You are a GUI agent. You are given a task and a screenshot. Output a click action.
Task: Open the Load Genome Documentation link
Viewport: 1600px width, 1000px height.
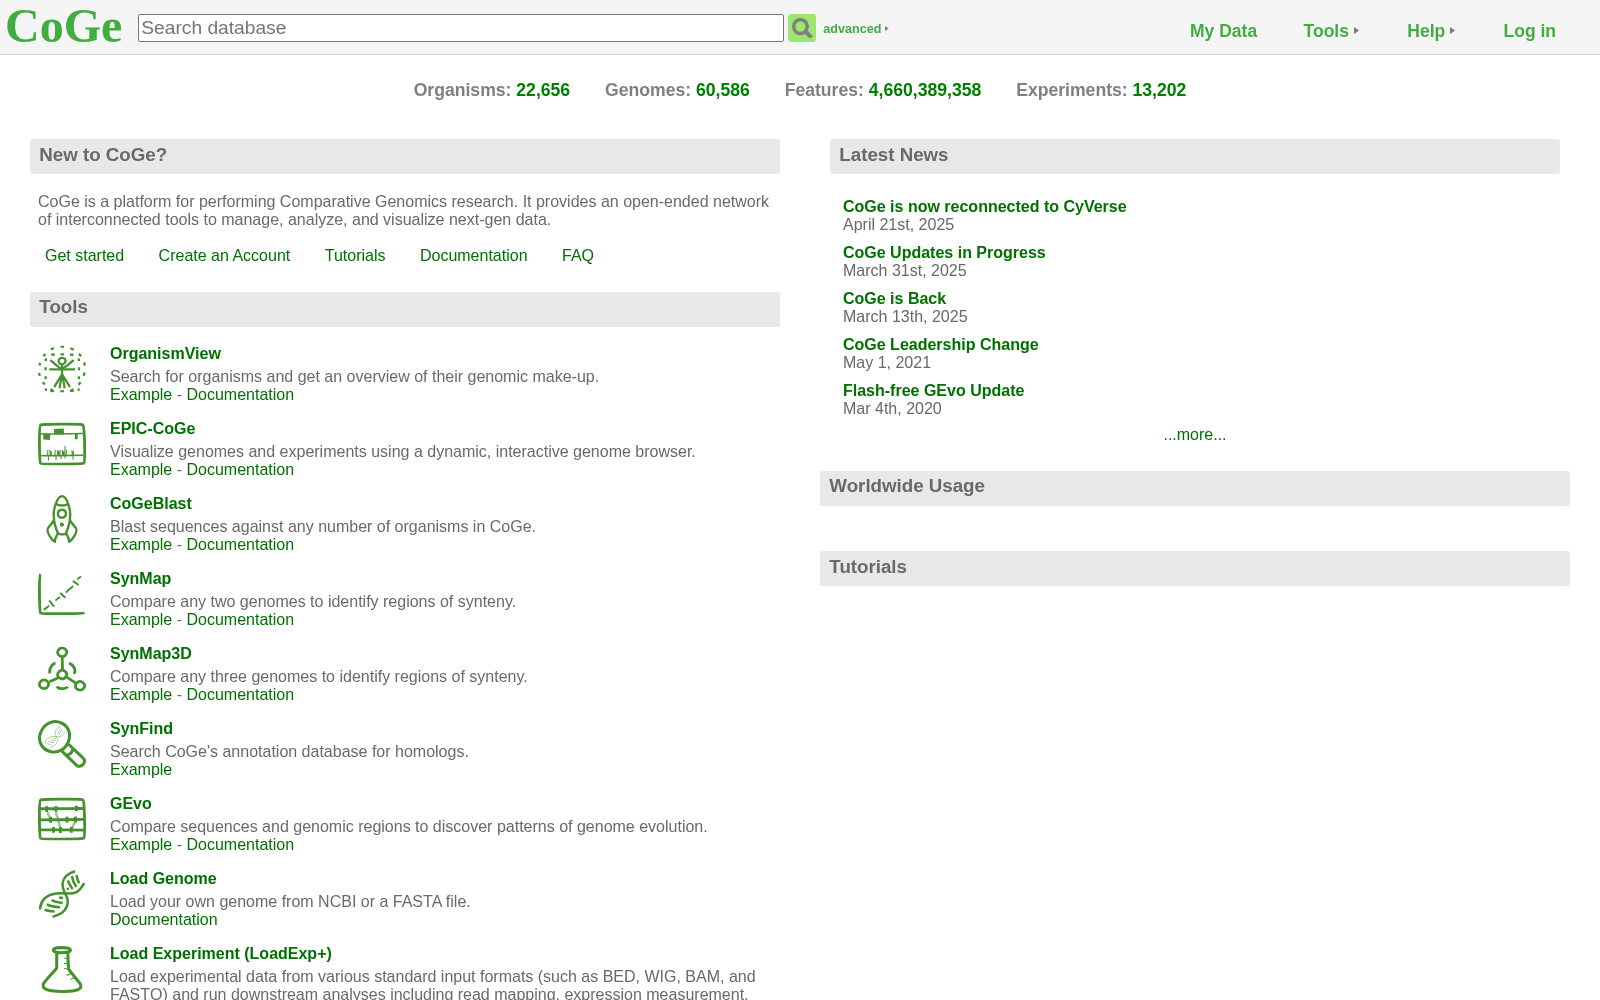coord(163,920)
